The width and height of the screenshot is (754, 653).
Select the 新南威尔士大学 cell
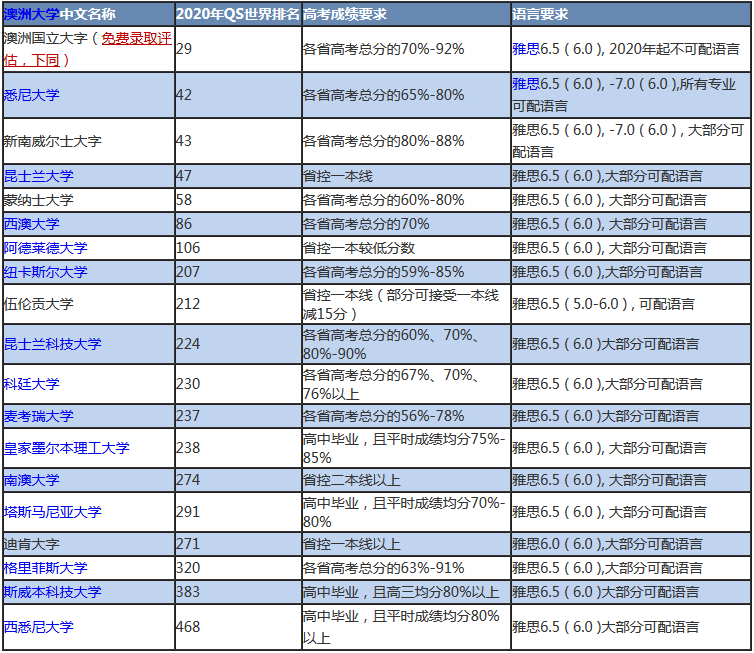89,141
